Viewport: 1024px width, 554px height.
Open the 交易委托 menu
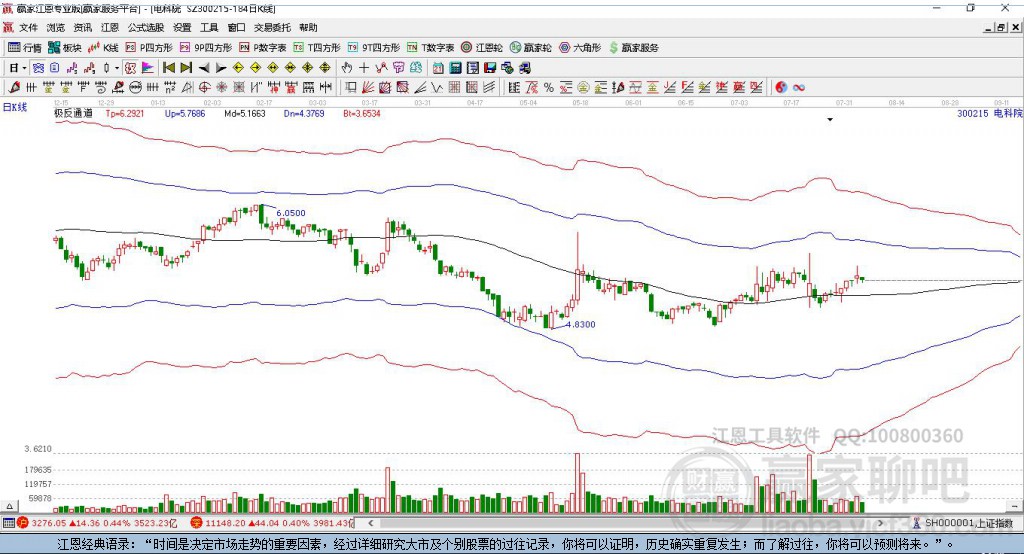point(272,27)
